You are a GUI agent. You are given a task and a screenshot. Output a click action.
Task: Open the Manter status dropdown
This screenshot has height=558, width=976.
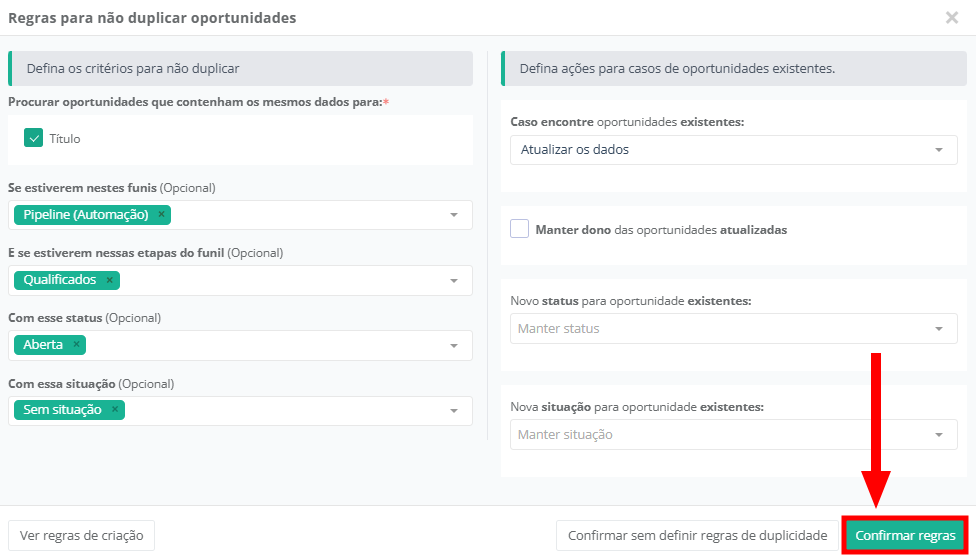point(938,328)
